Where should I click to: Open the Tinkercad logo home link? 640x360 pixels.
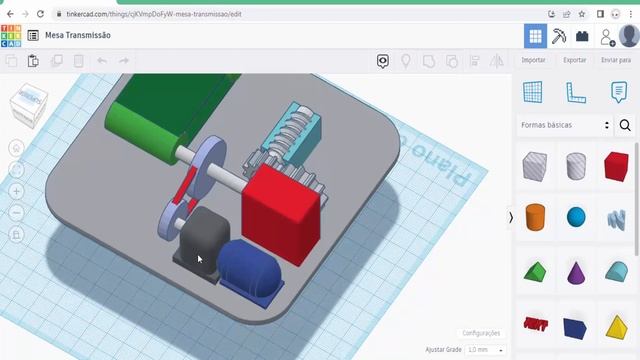click(11, 36)
